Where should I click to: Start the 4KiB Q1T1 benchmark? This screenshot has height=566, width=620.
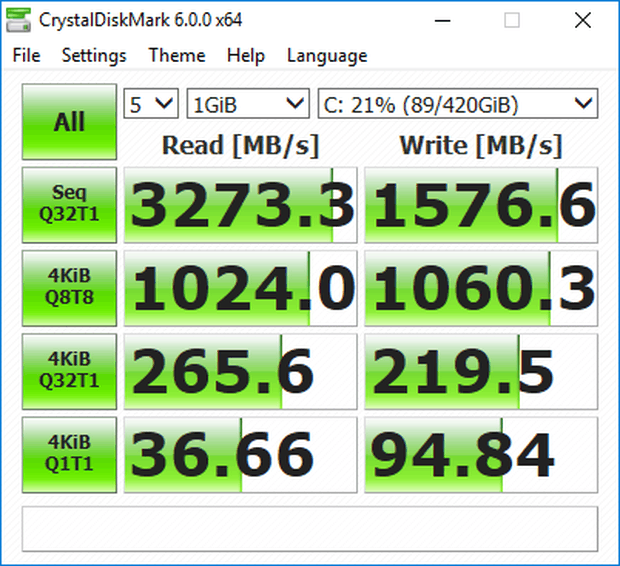click(x=69, y=455)
